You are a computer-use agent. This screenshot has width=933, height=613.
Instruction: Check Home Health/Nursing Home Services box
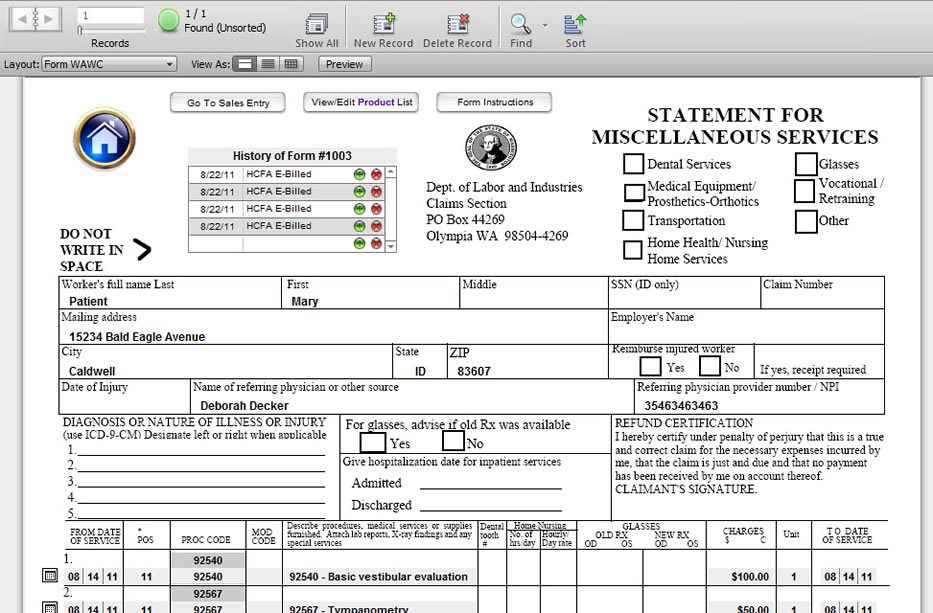click(633, 250)
